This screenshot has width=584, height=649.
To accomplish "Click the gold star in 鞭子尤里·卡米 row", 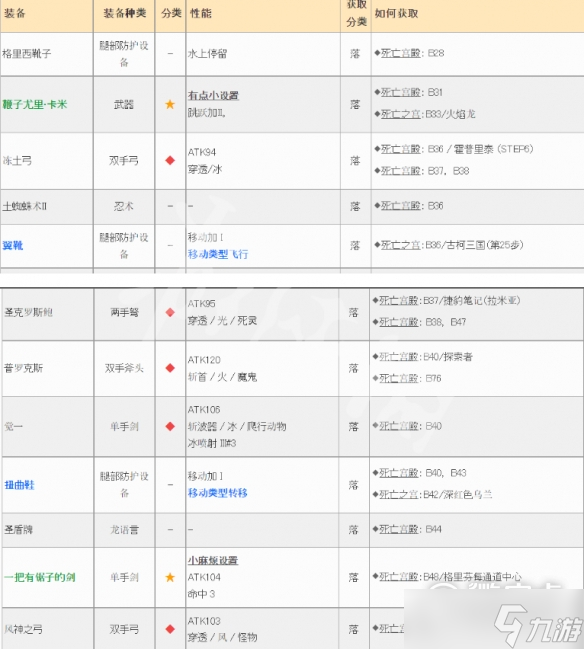I will click(170, 104).
